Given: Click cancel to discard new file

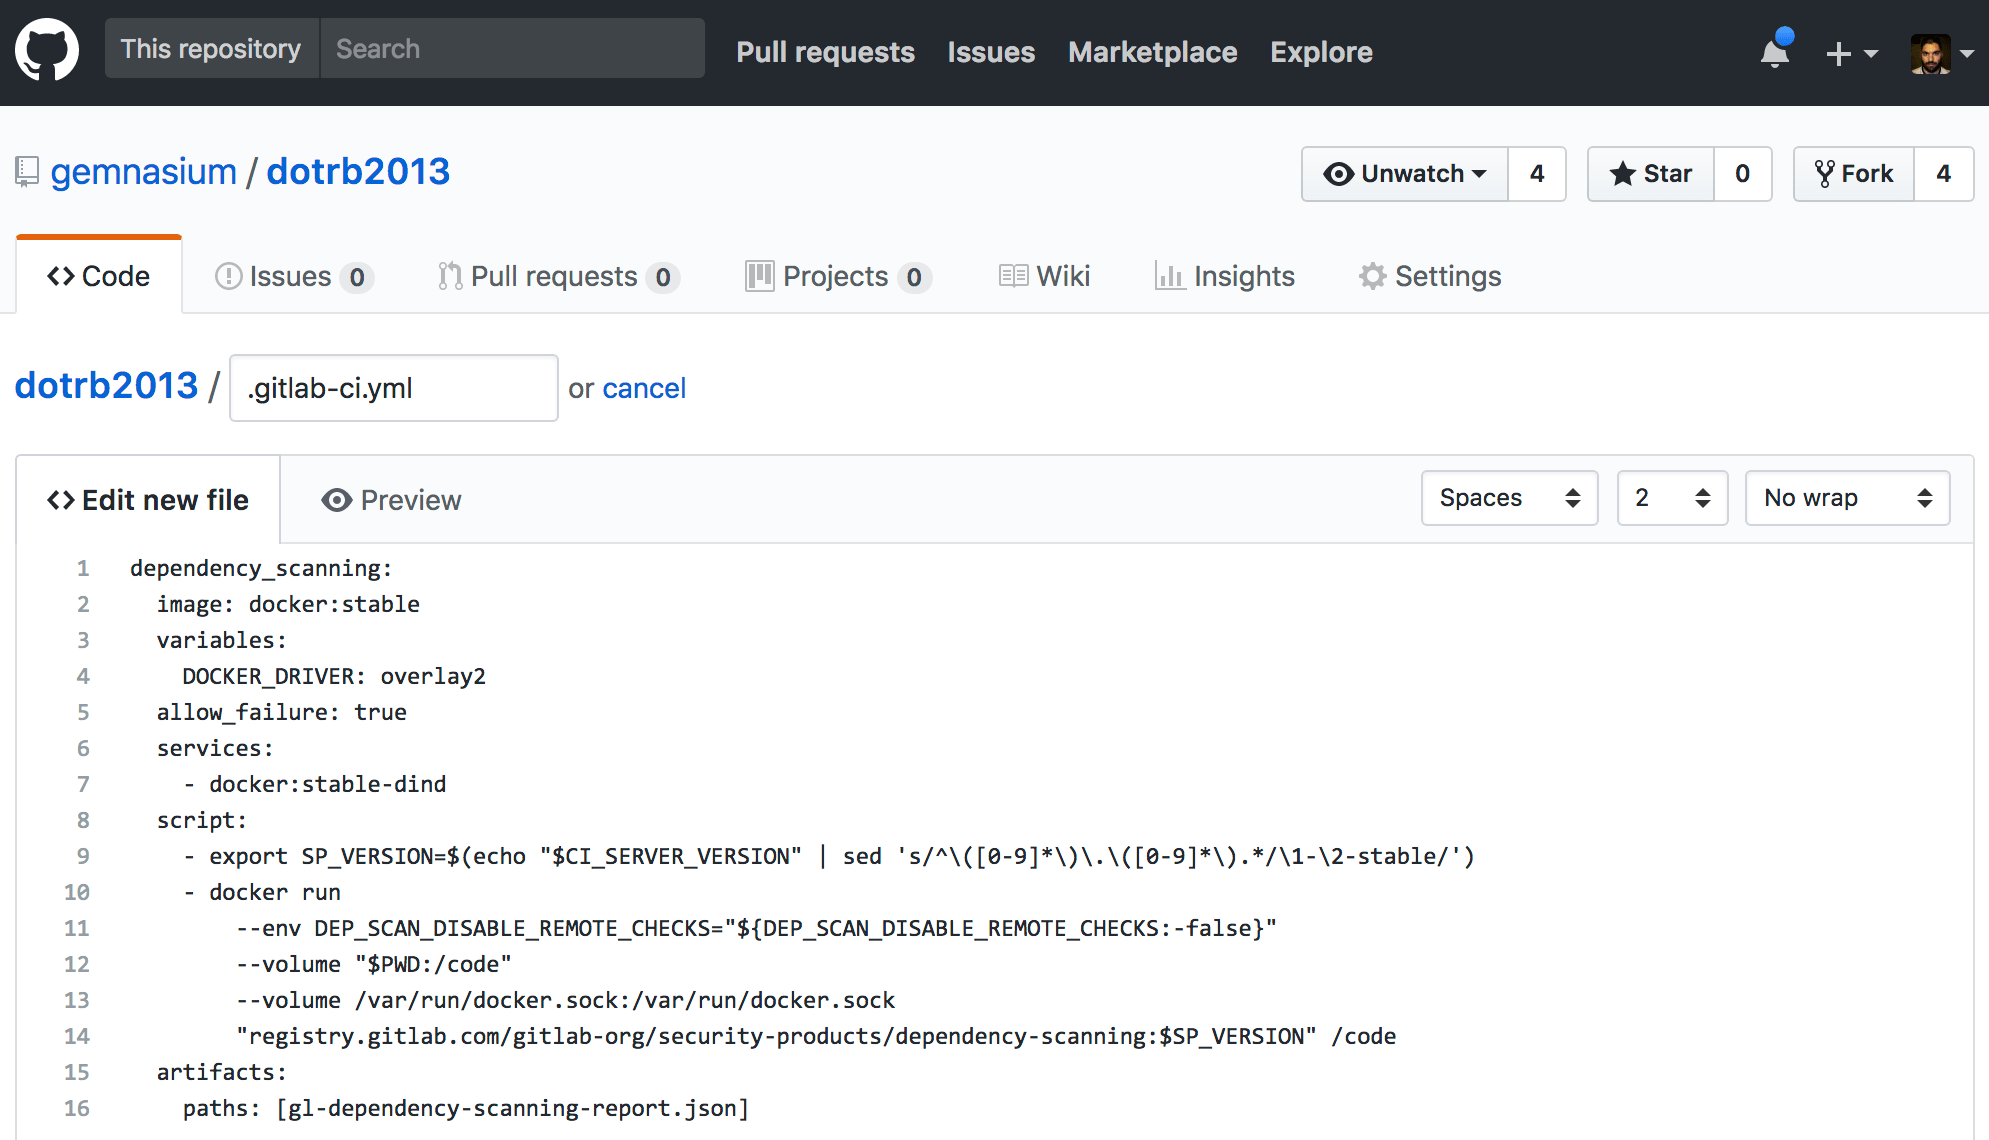Looking at the screenshot, I should pos(643,388).
